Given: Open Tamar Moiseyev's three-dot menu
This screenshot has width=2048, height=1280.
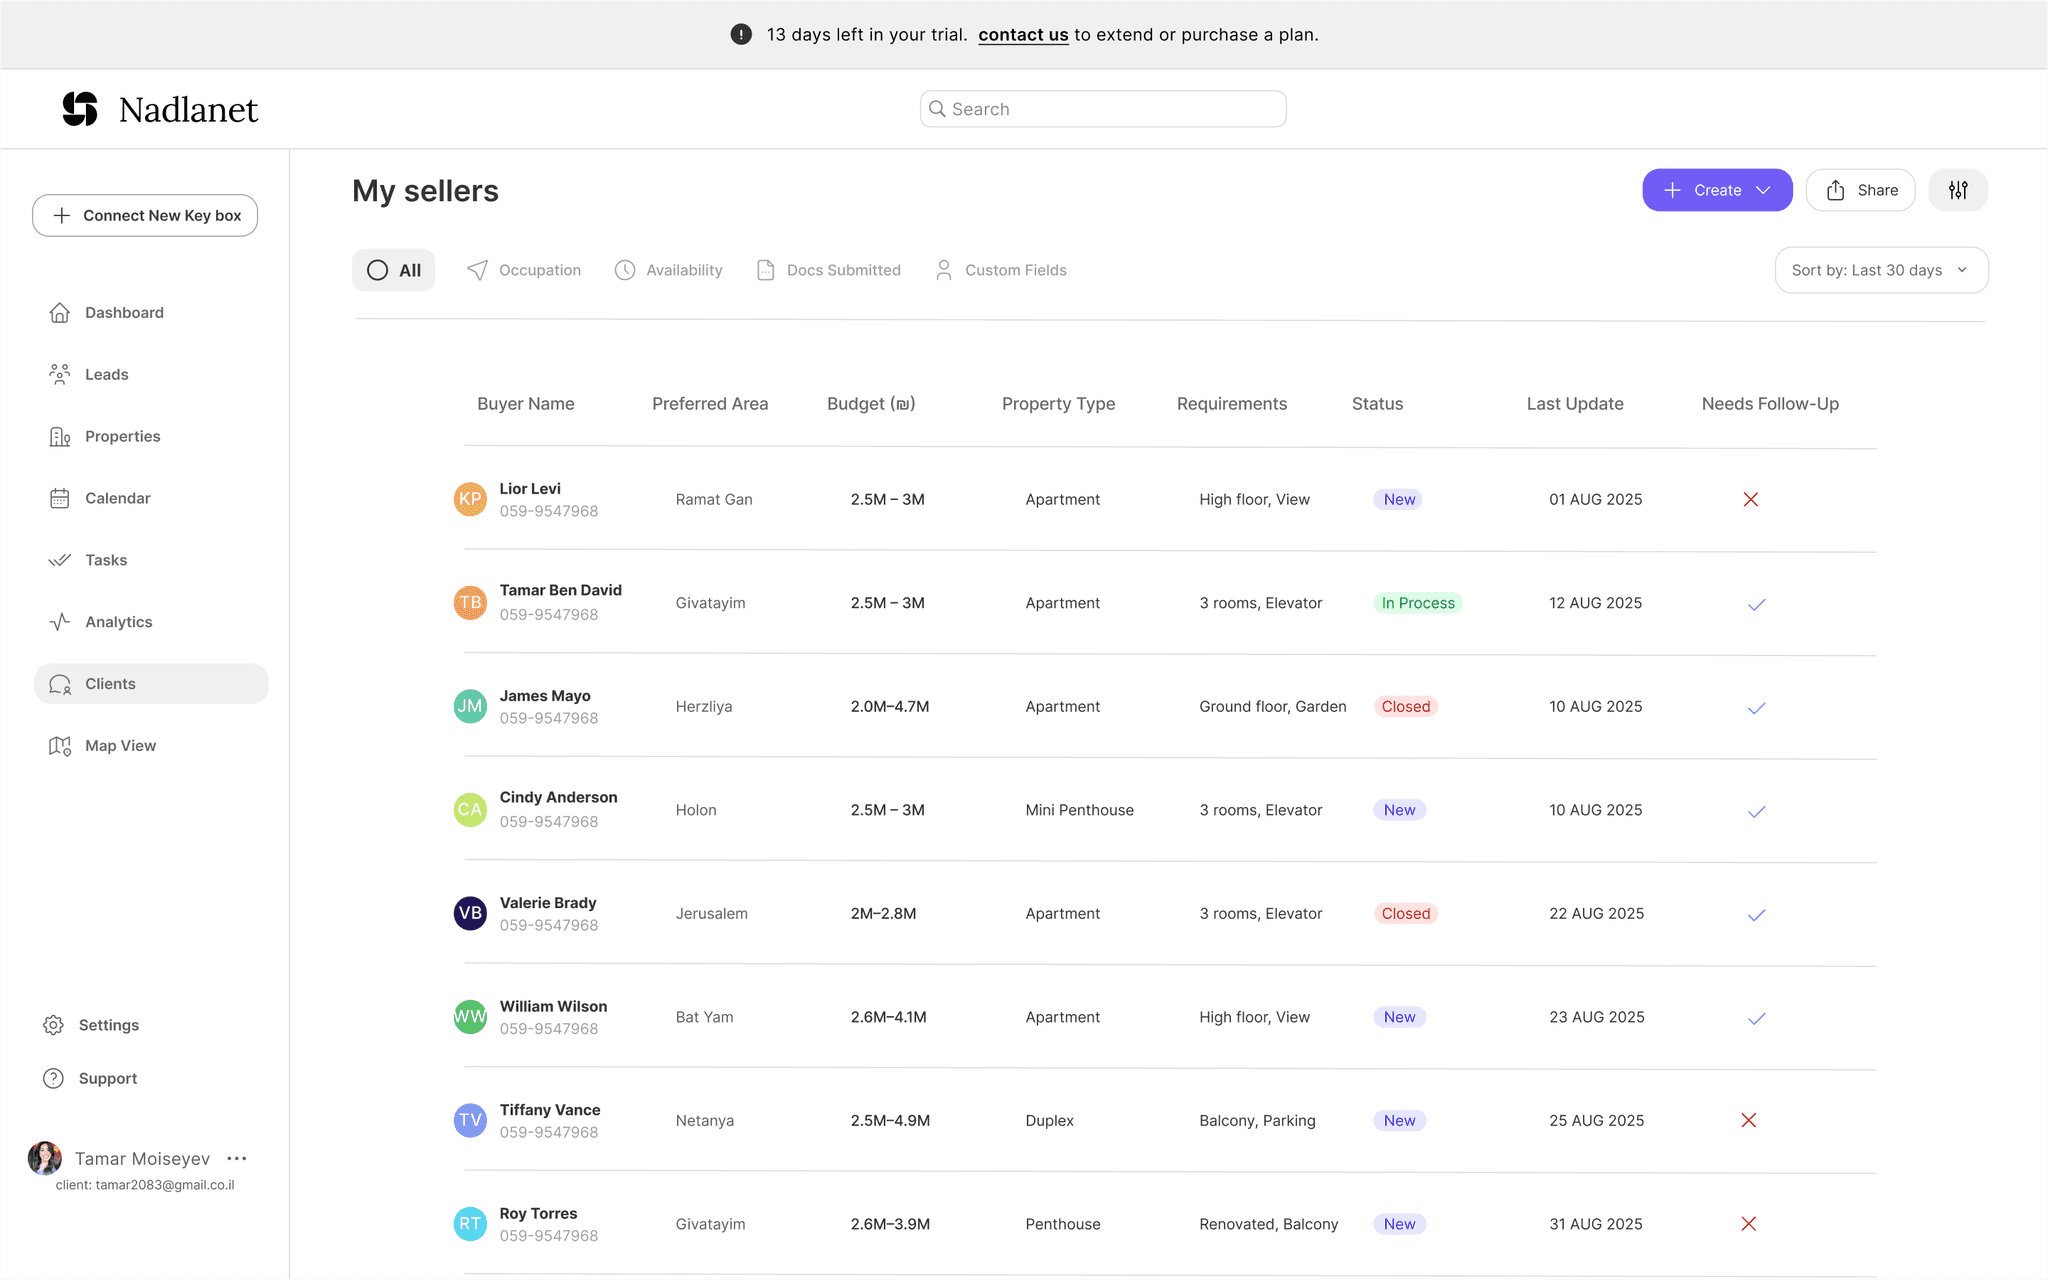Looking at the screenshot, I should (x=237, y=1159).
